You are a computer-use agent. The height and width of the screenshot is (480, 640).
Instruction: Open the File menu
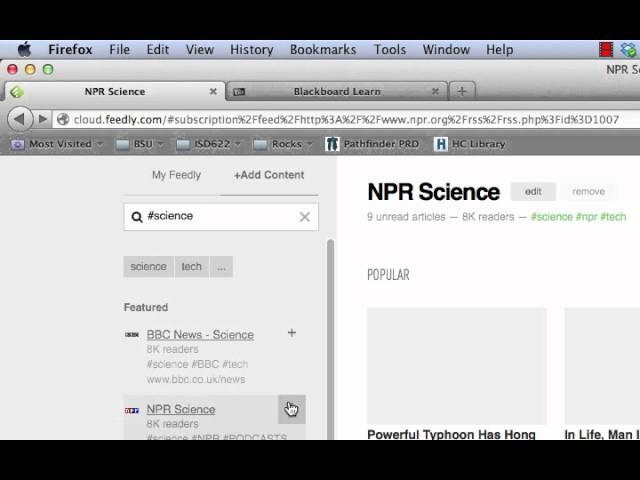[x=120, y=50]
